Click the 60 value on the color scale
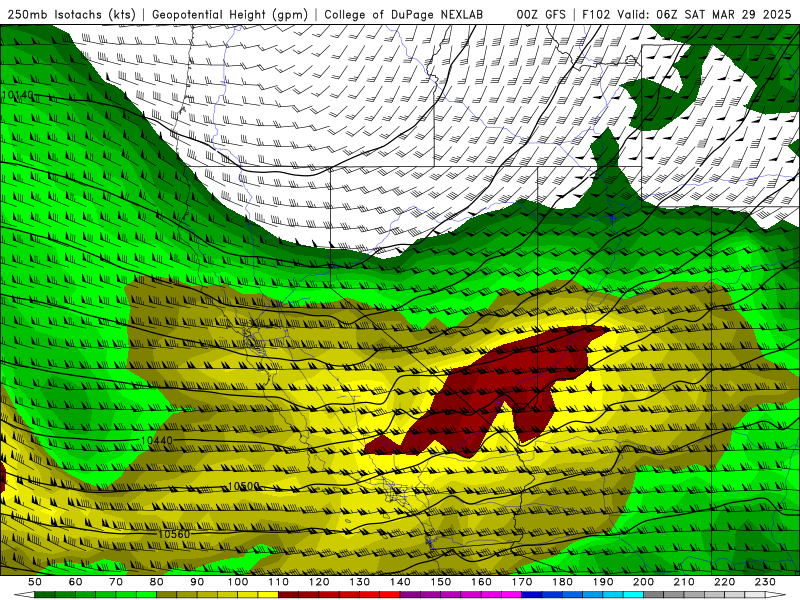 (75, 582)
